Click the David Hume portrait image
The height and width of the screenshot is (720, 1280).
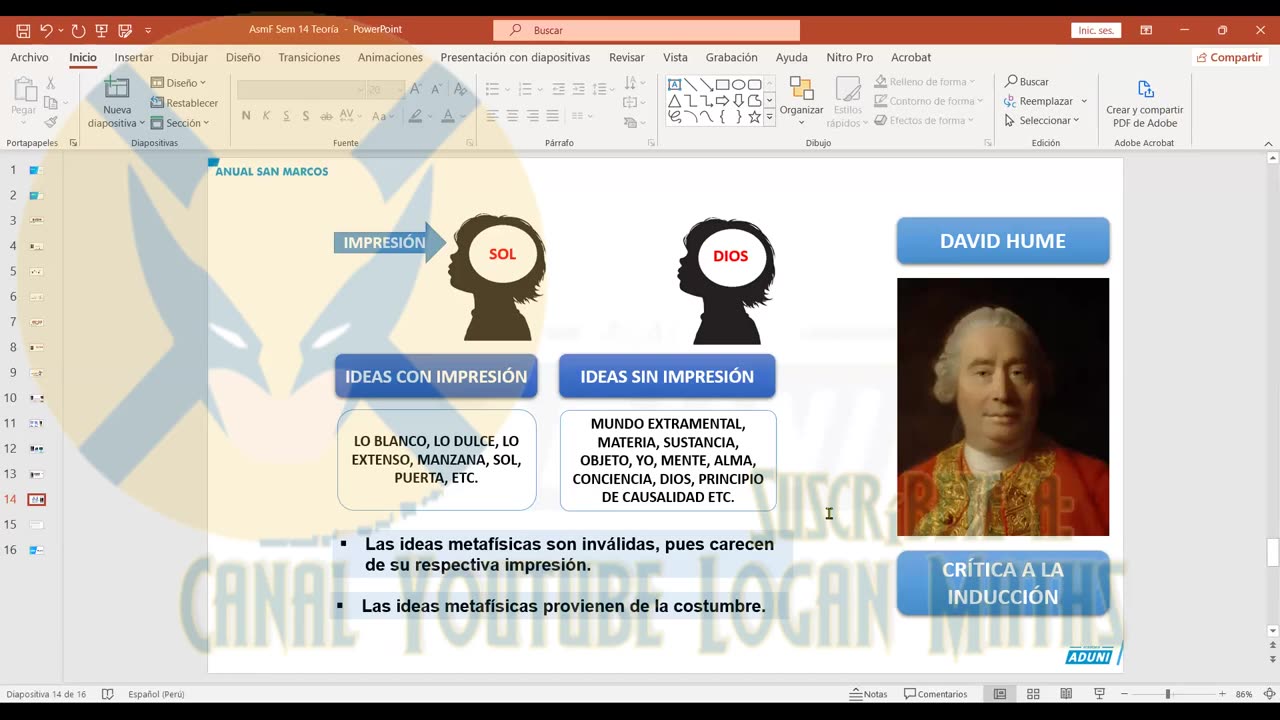tap(1003, 407)
